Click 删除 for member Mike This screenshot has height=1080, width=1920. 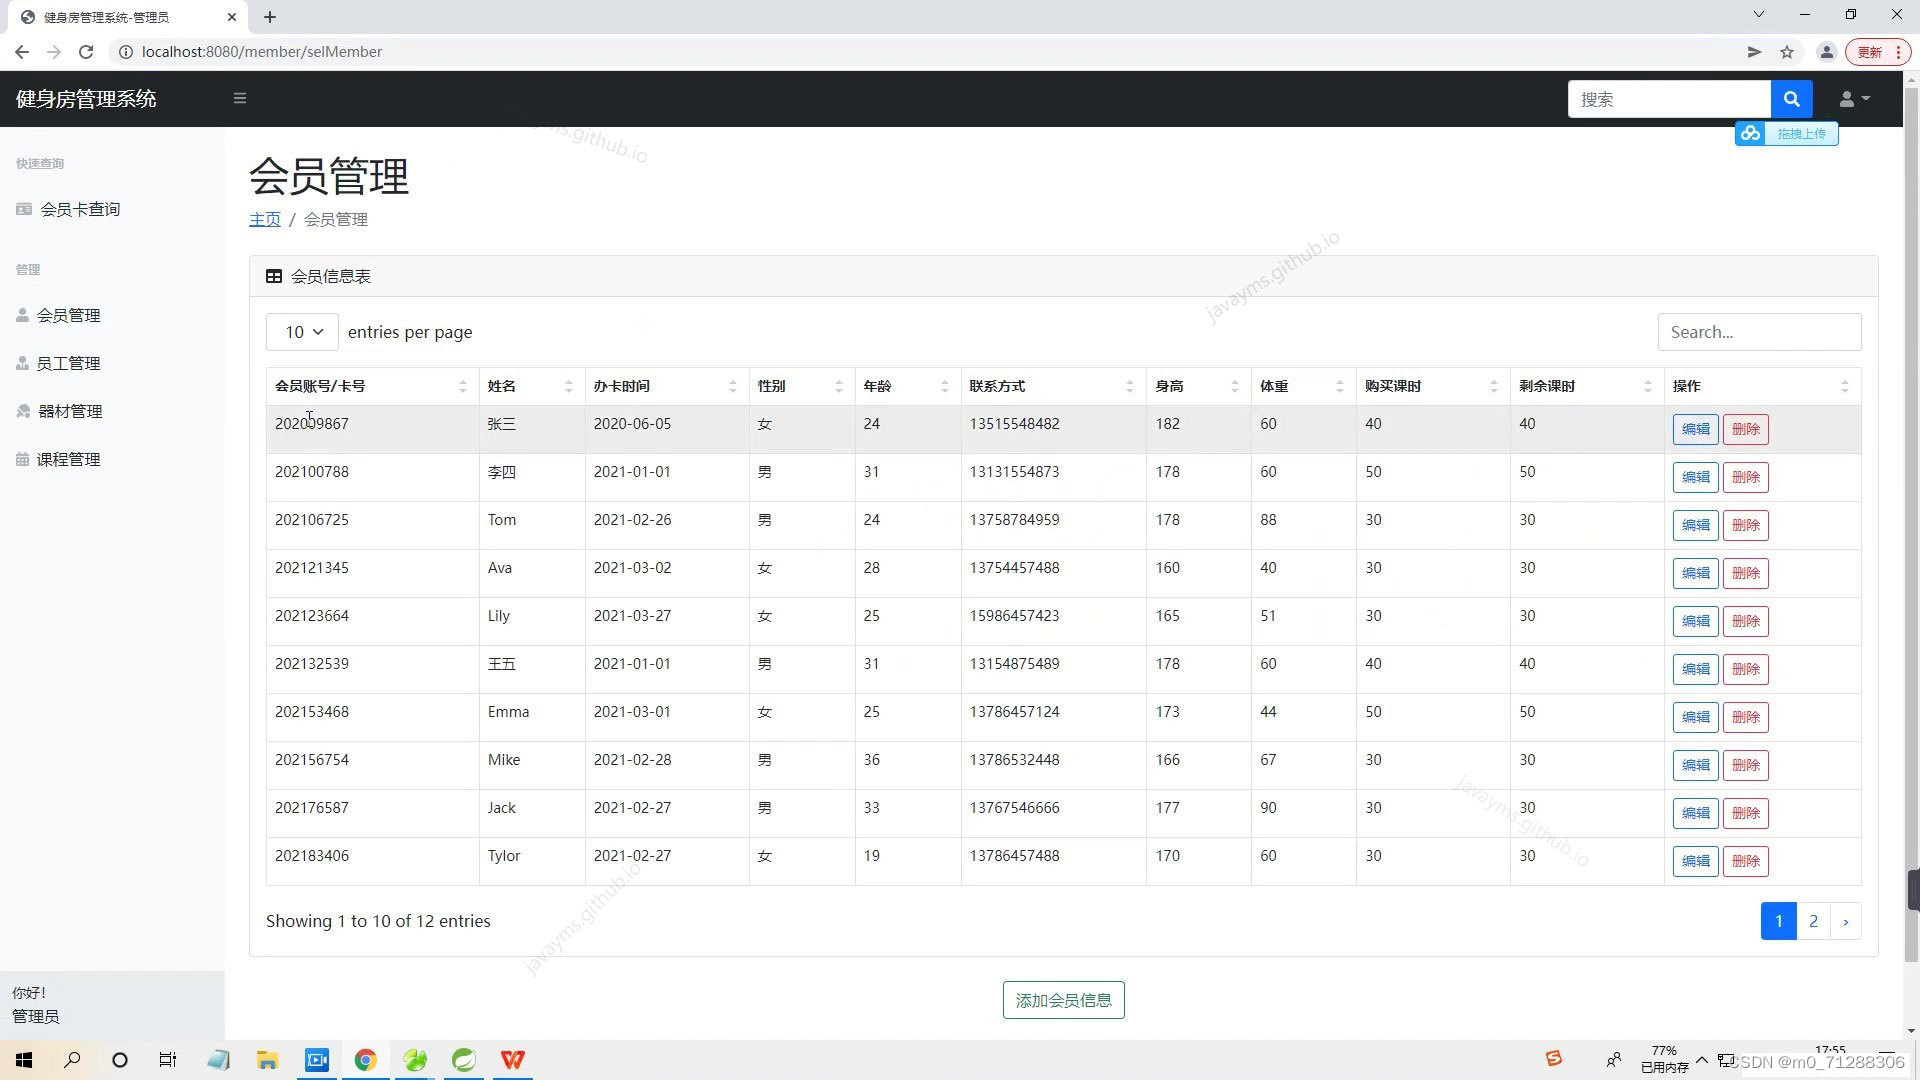pos(1745,765)
